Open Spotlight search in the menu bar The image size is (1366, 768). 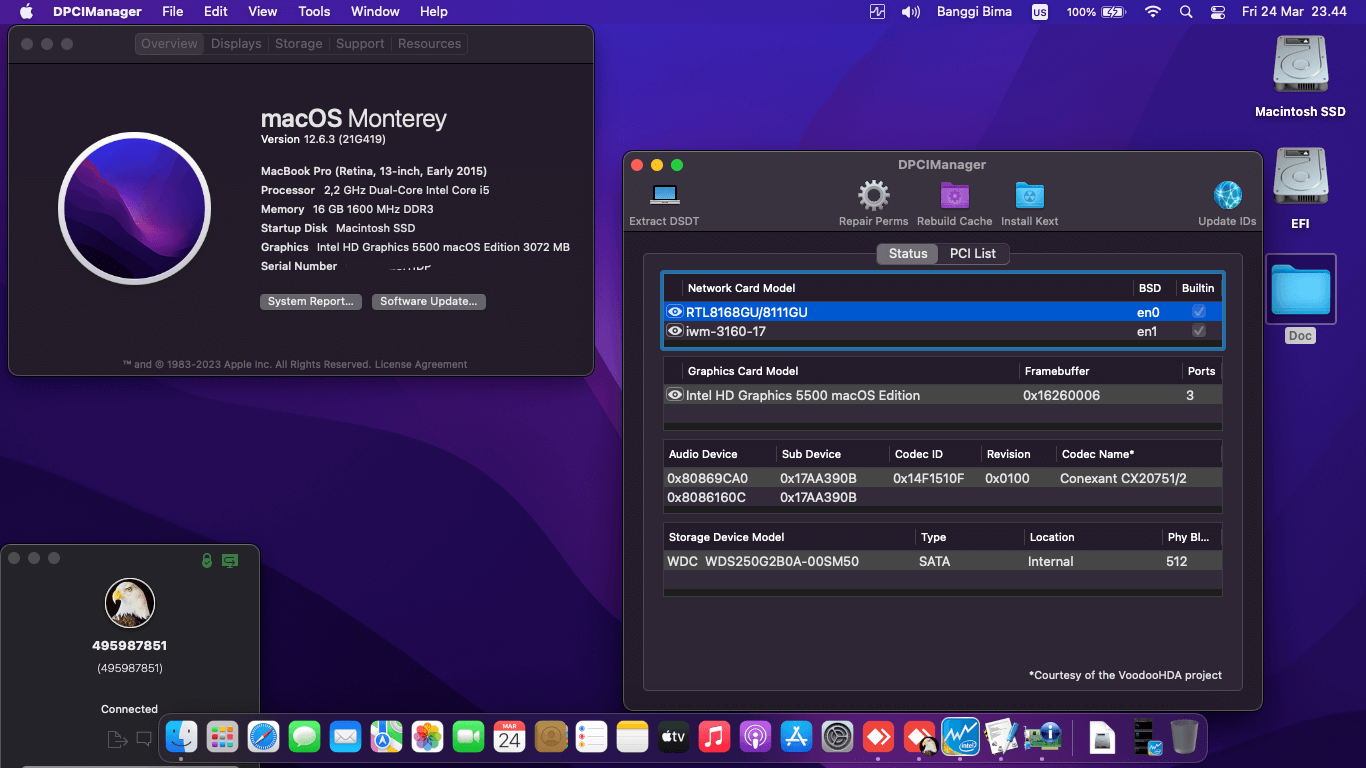[1186, 12]
